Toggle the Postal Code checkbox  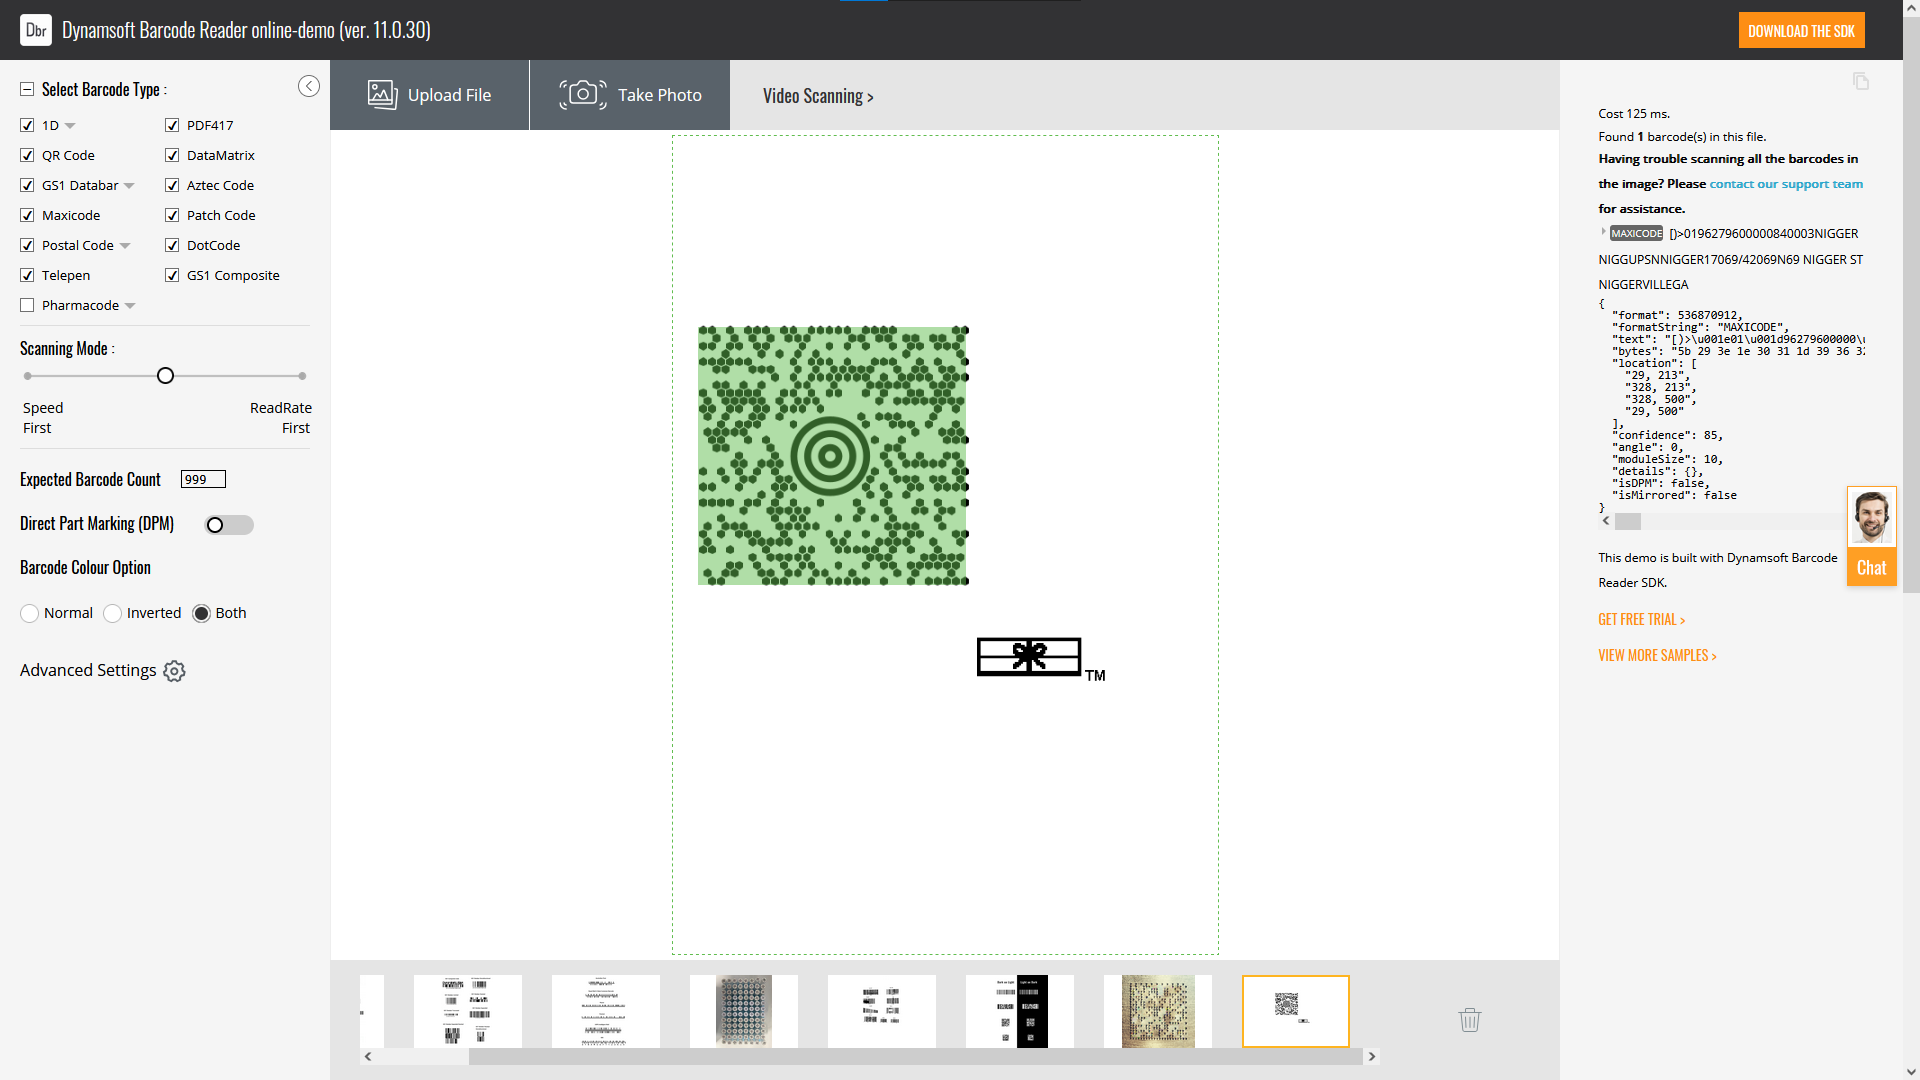[x=27, y=245]
